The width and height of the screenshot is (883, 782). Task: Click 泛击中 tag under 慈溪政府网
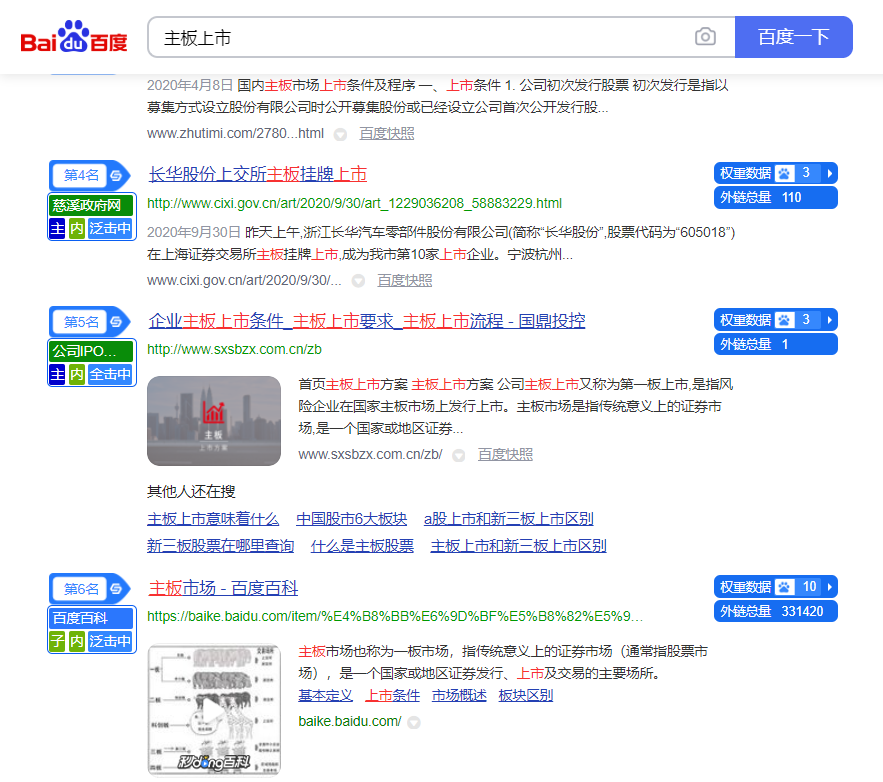click(x=110, y=228)
